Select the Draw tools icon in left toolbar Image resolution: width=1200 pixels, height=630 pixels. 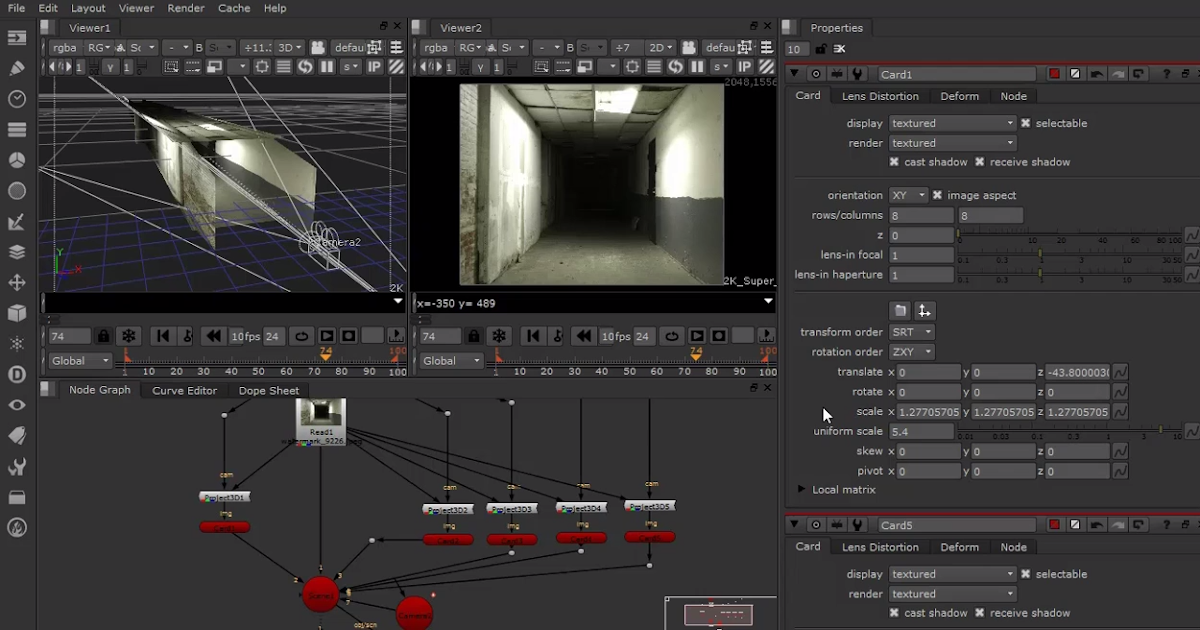point(15,68)
